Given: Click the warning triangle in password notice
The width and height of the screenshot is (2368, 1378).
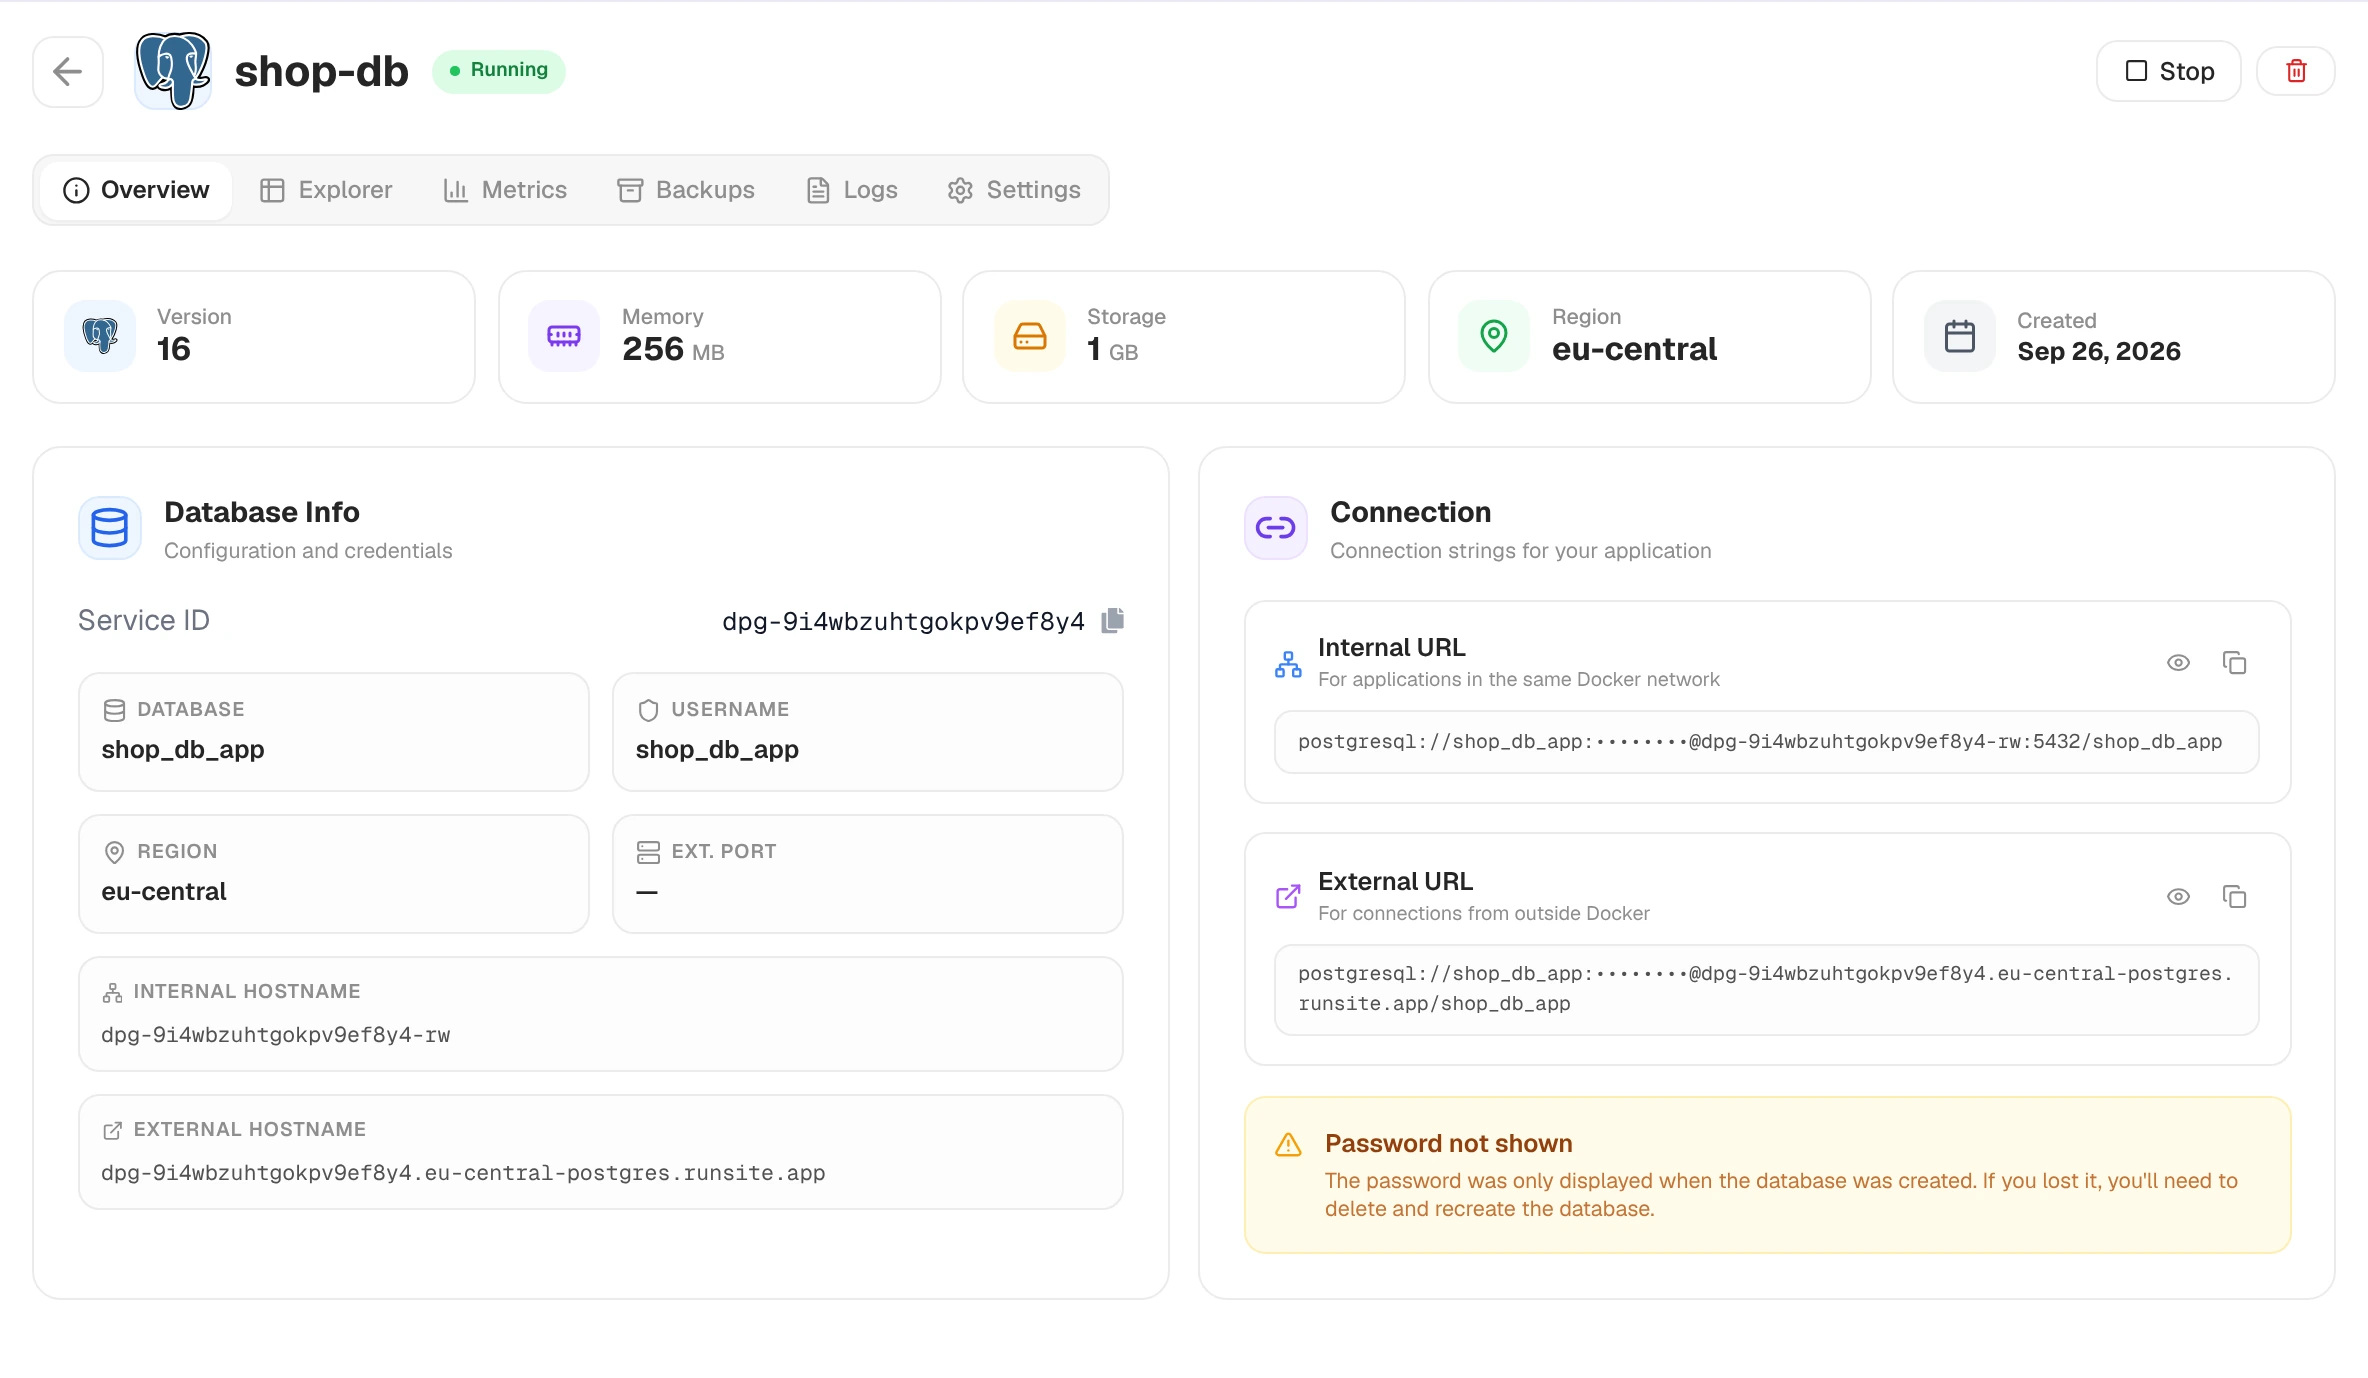Looking at the screenshot, I should click(1288, 1145).
